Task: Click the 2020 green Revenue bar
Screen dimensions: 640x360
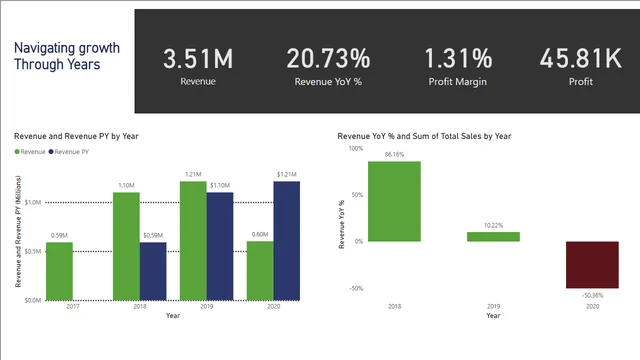Action: coord(260,271)
